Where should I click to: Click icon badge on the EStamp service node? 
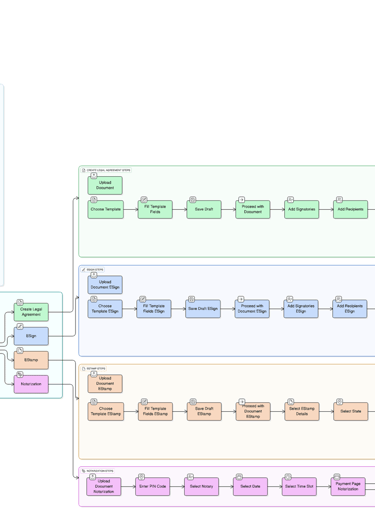tap(20, 351)
